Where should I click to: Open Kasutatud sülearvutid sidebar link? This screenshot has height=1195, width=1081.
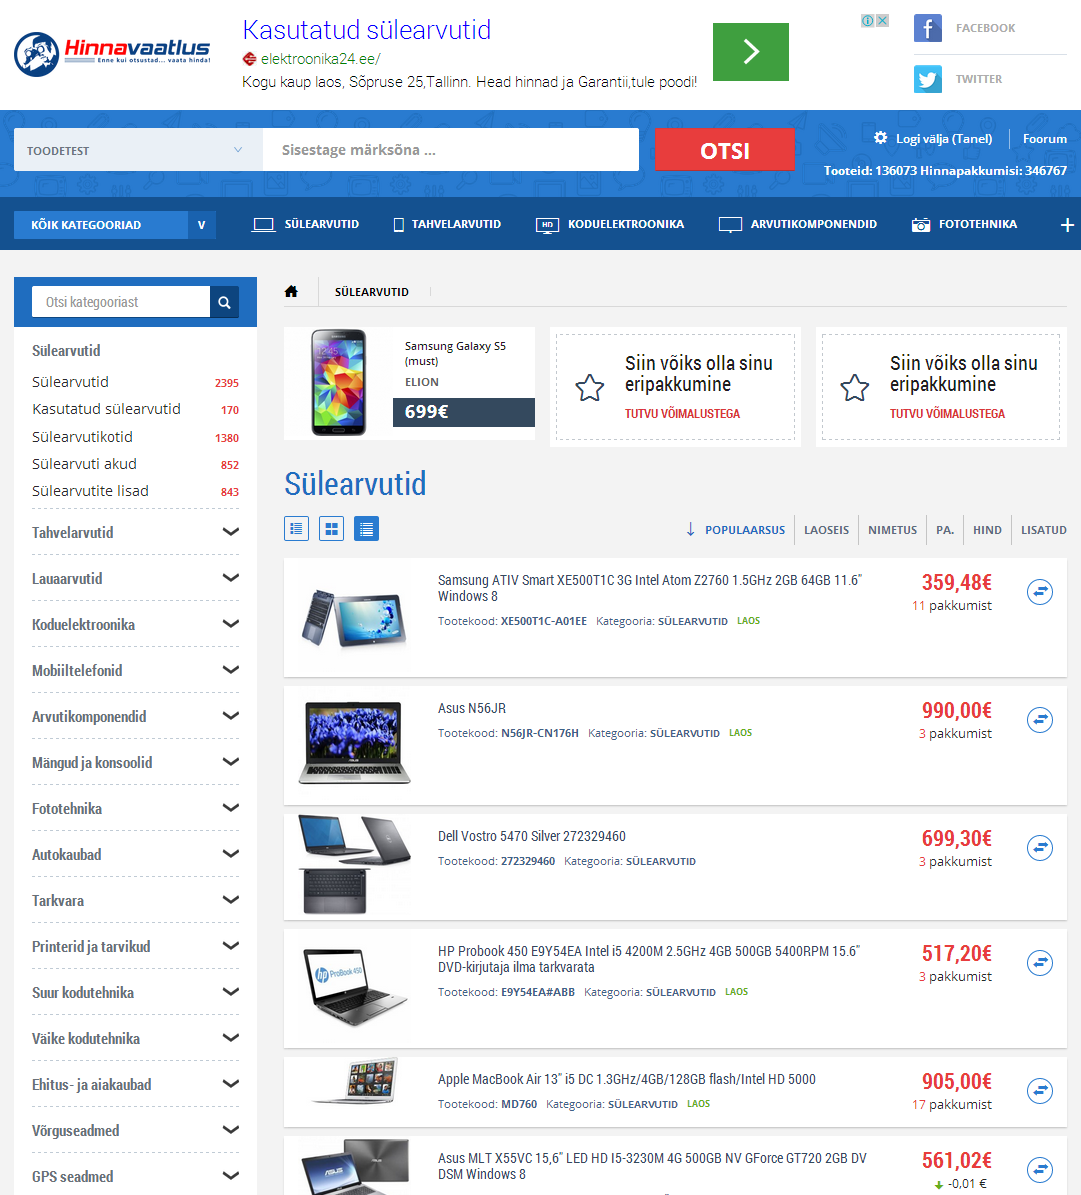click(106, 409)
